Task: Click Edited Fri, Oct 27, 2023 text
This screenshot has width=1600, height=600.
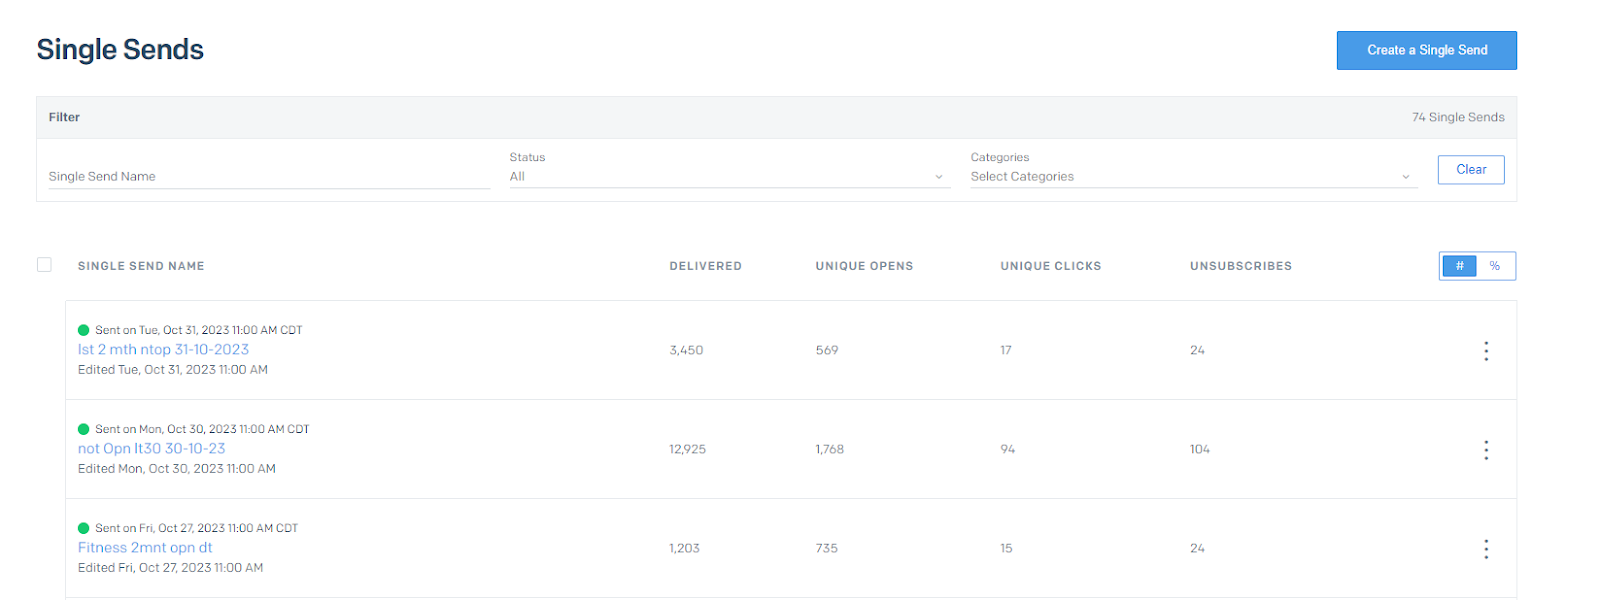Action: tap(171, 567)
